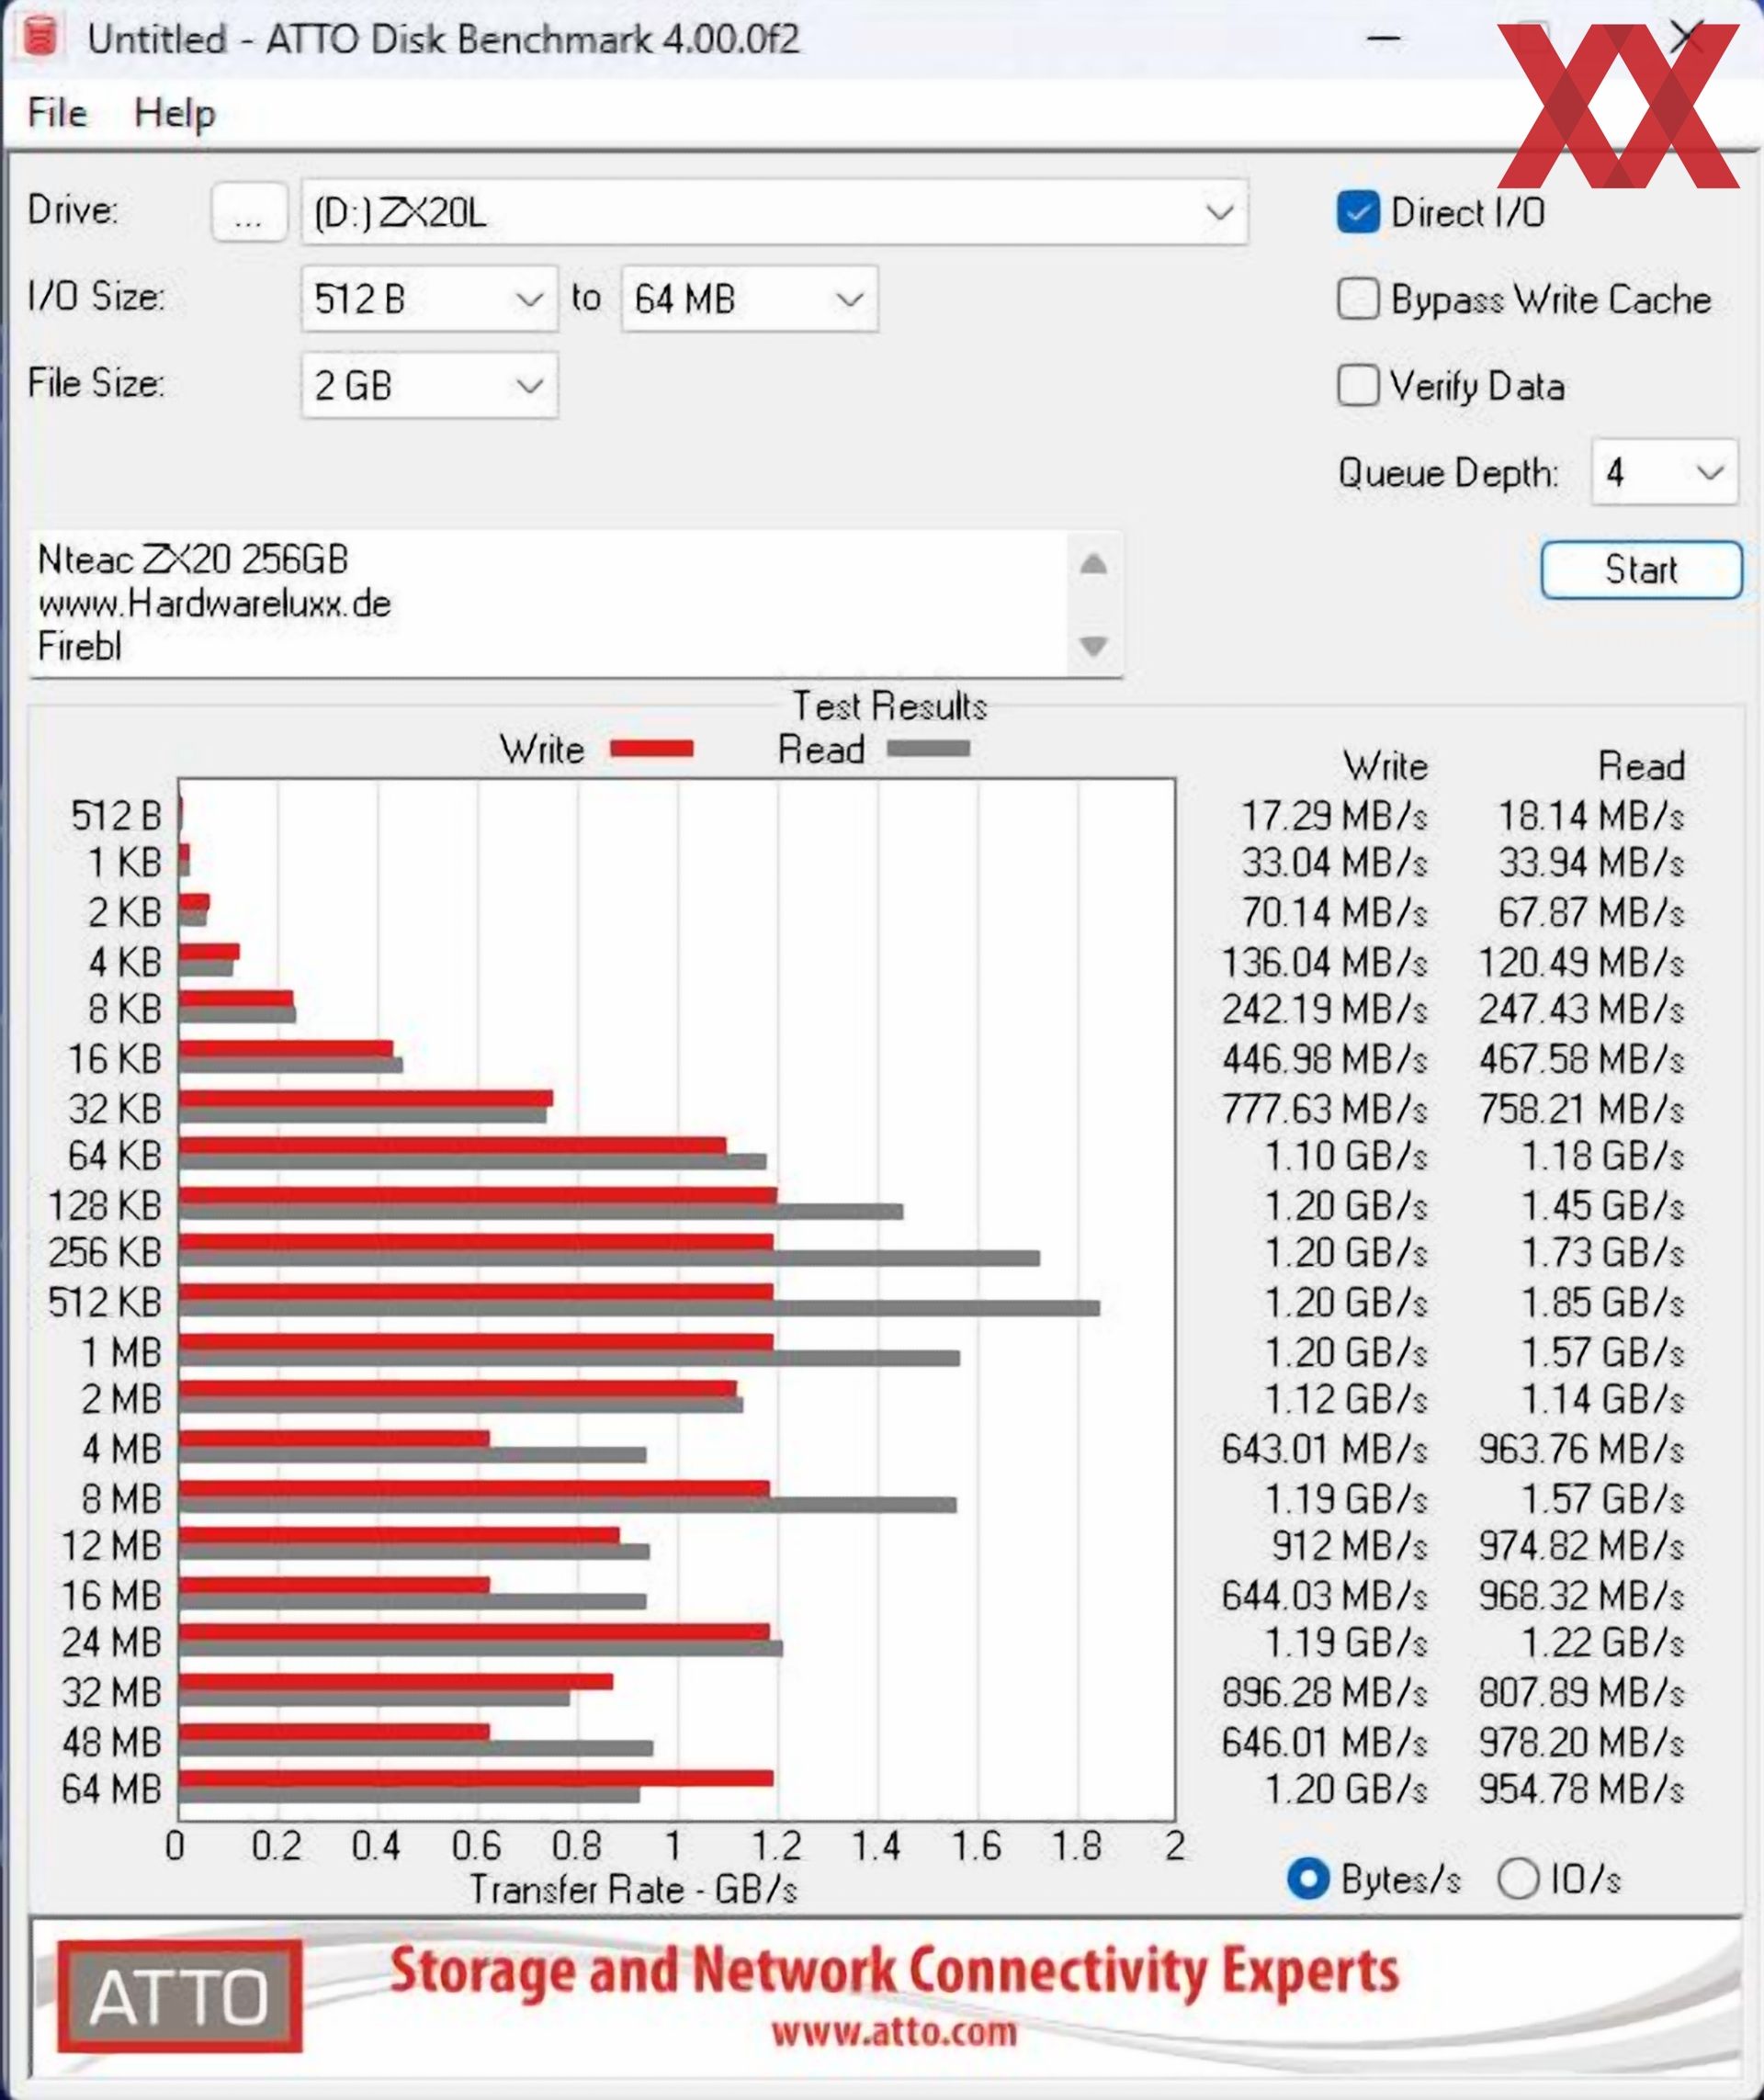This screenshot has height=2100, width=1764.
Task: Click the 18.14 MB/s read value
Action: (1590, 815)
